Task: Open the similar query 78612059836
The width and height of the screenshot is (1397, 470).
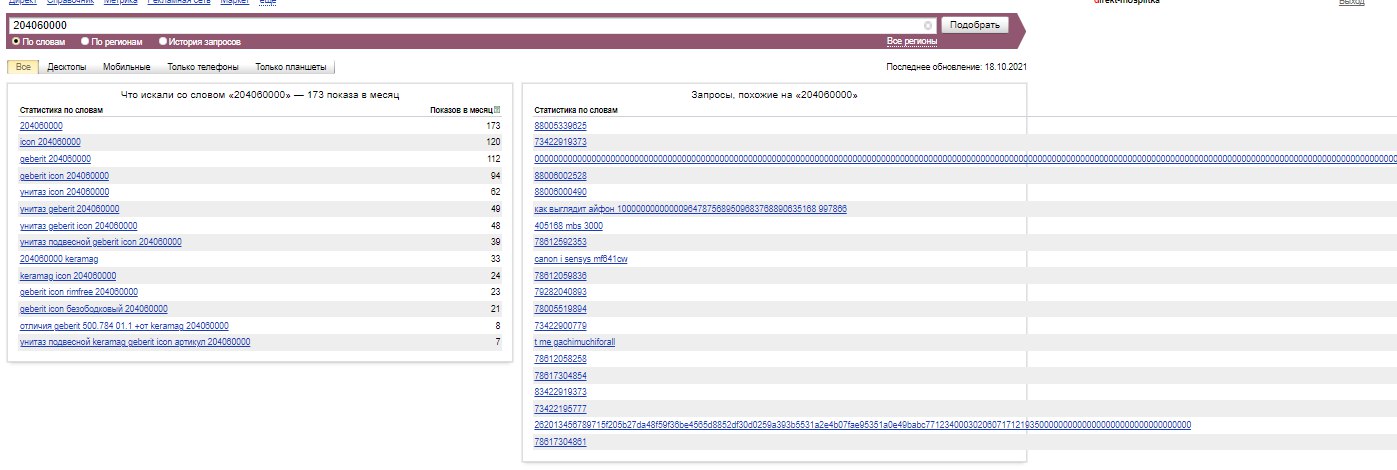Action: click(x=561, y=276)
